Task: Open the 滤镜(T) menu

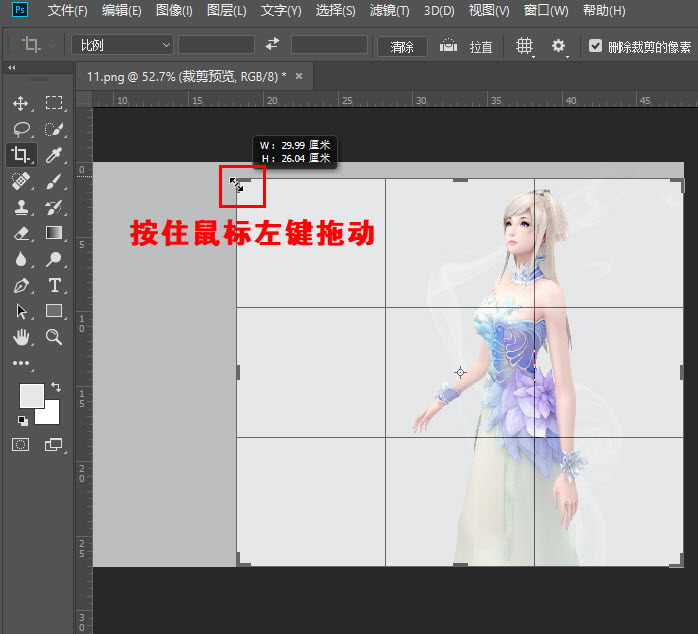Action: tap(390, 10)
